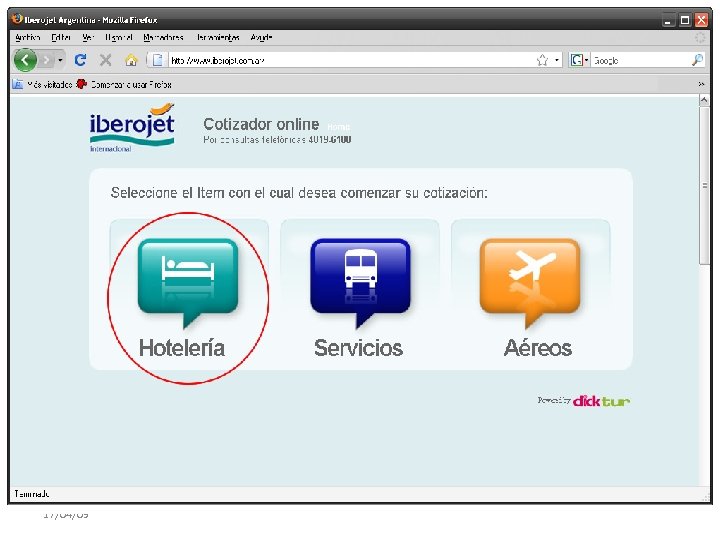
Task: Open Más visitados bookmarks folder
Action: coord(42,84)
